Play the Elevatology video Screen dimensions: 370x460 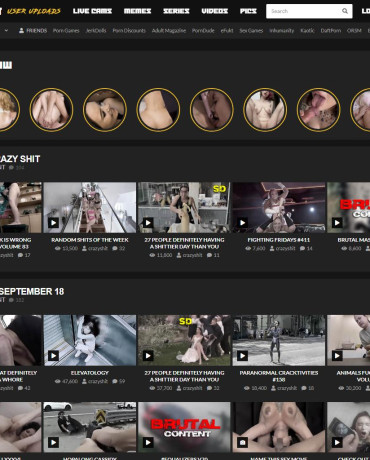click(53, 355)
